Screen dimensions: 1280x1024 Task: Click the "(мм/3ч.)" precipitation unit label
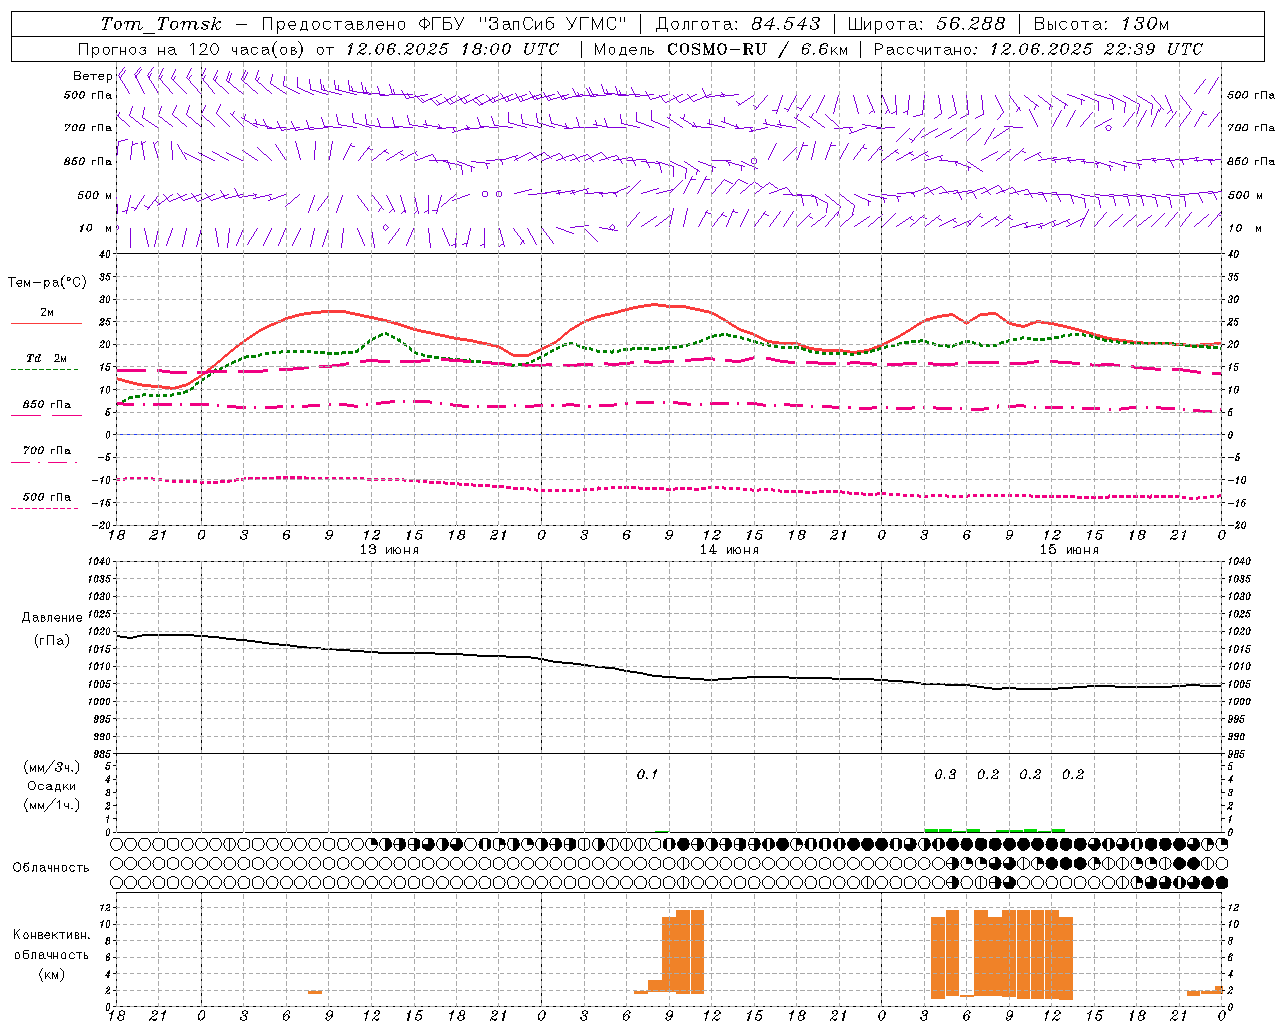click(x=52, y=767)
